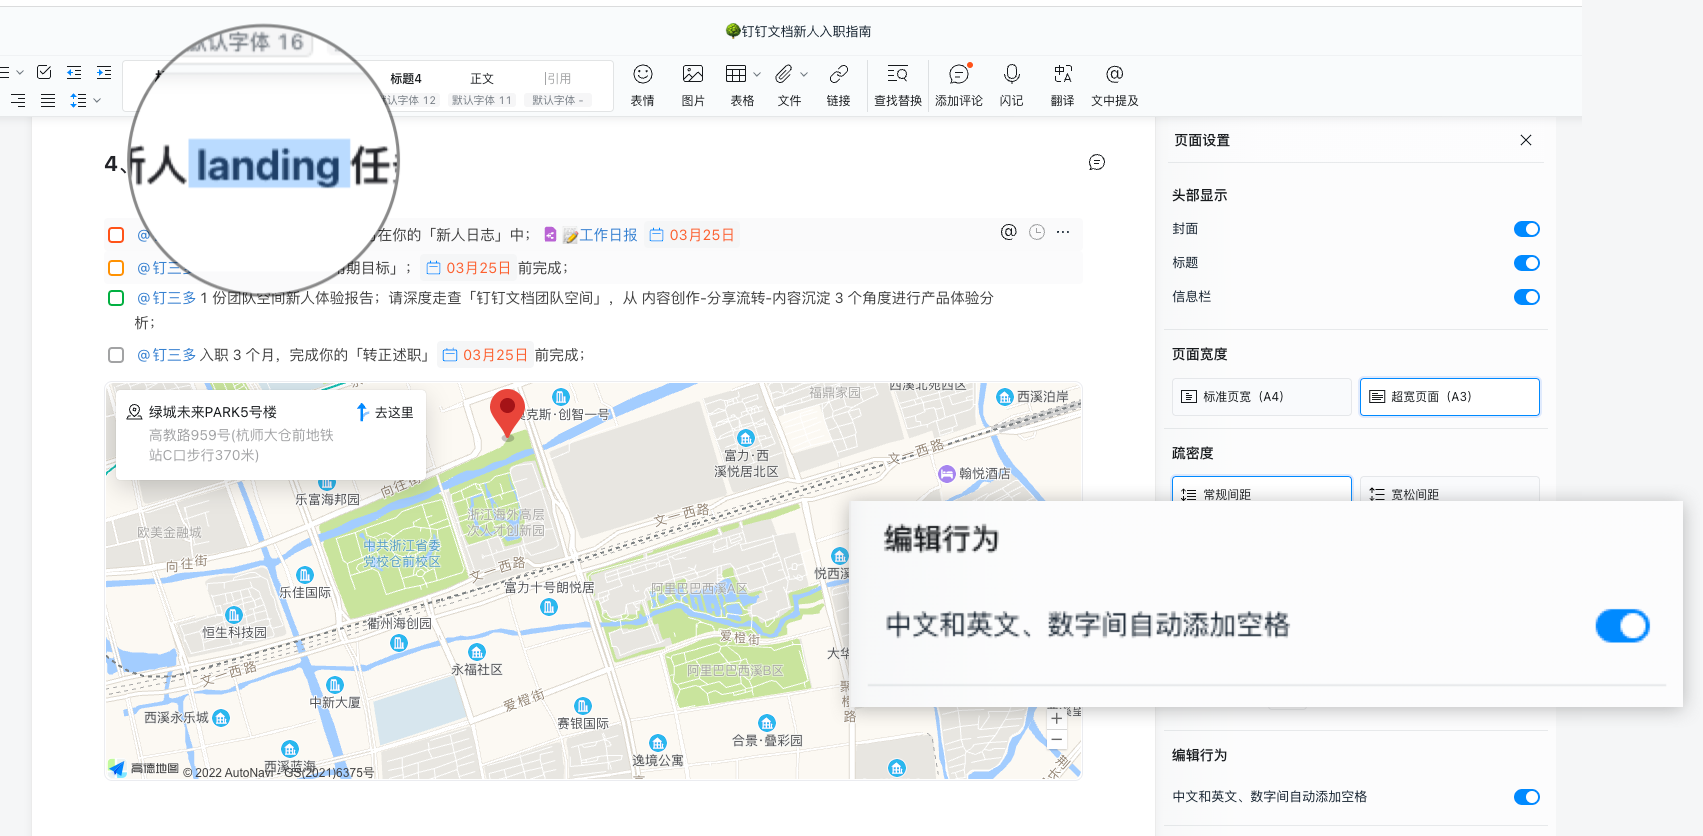Zoom in the map with plus
Image resolution: width=1703 pixels, height=836 pixels.
[1056, 718]
